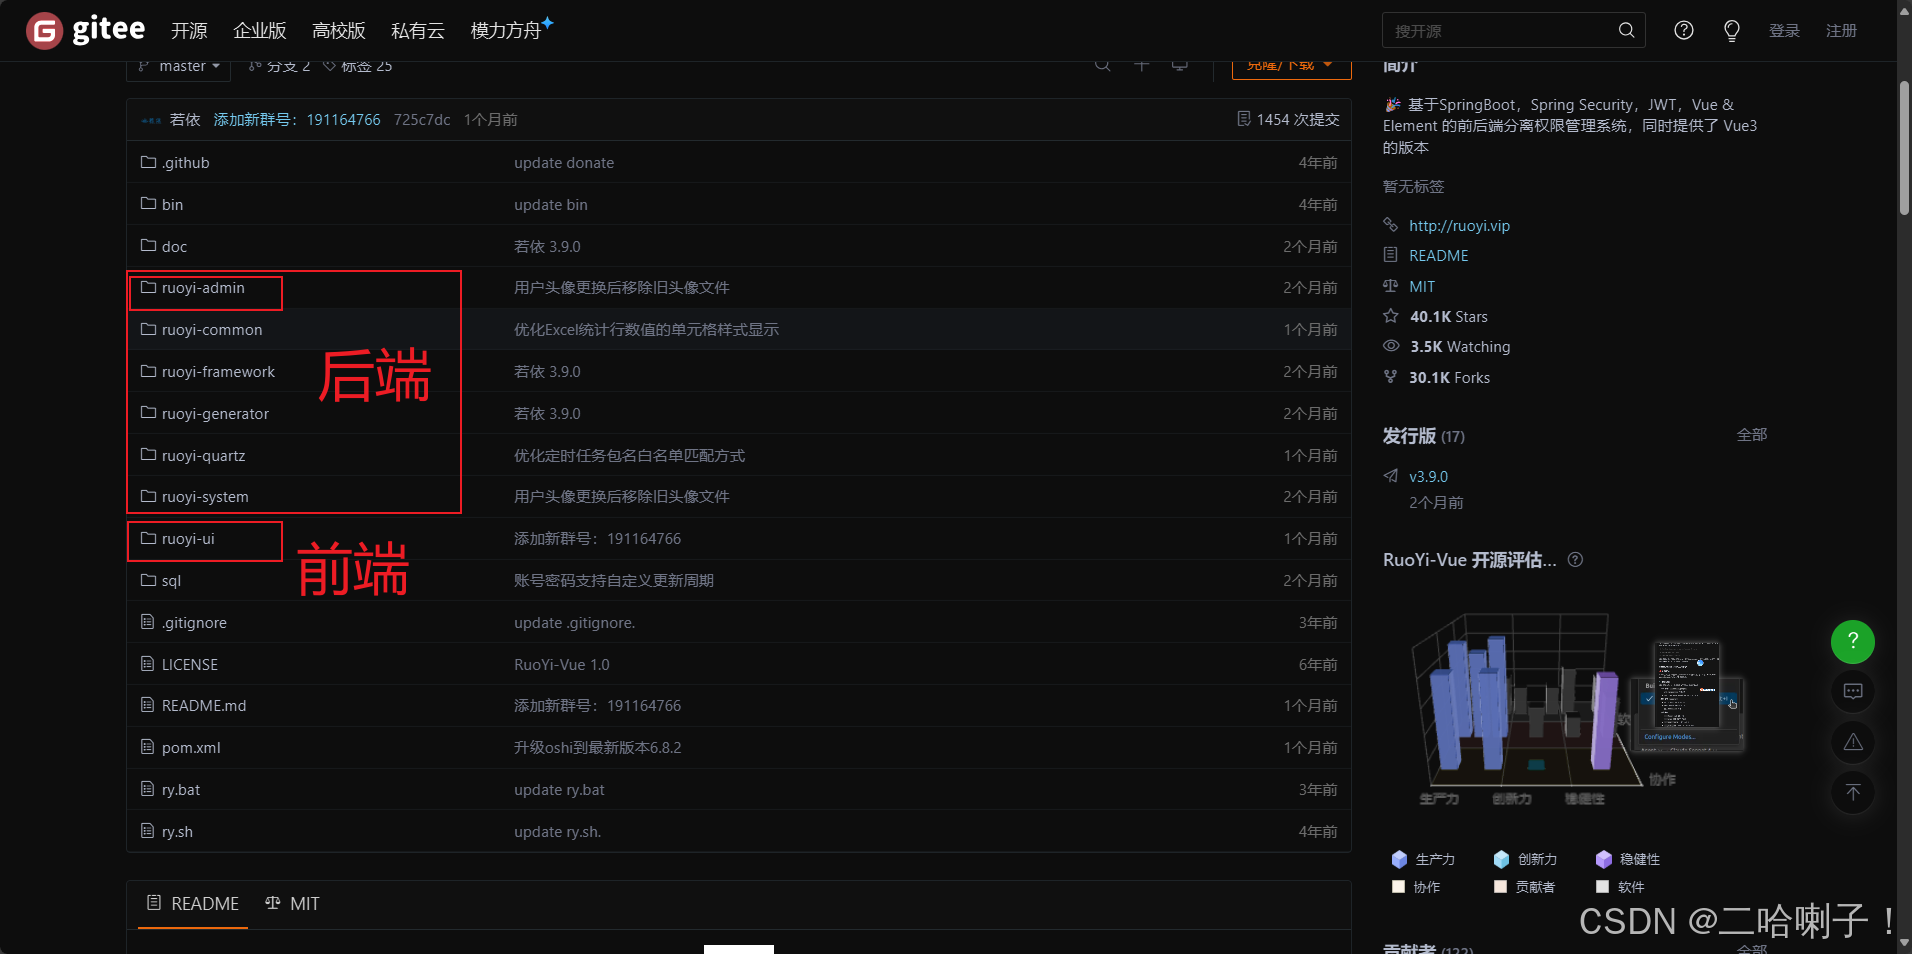Click the folder icon of .github

point(148,162)
